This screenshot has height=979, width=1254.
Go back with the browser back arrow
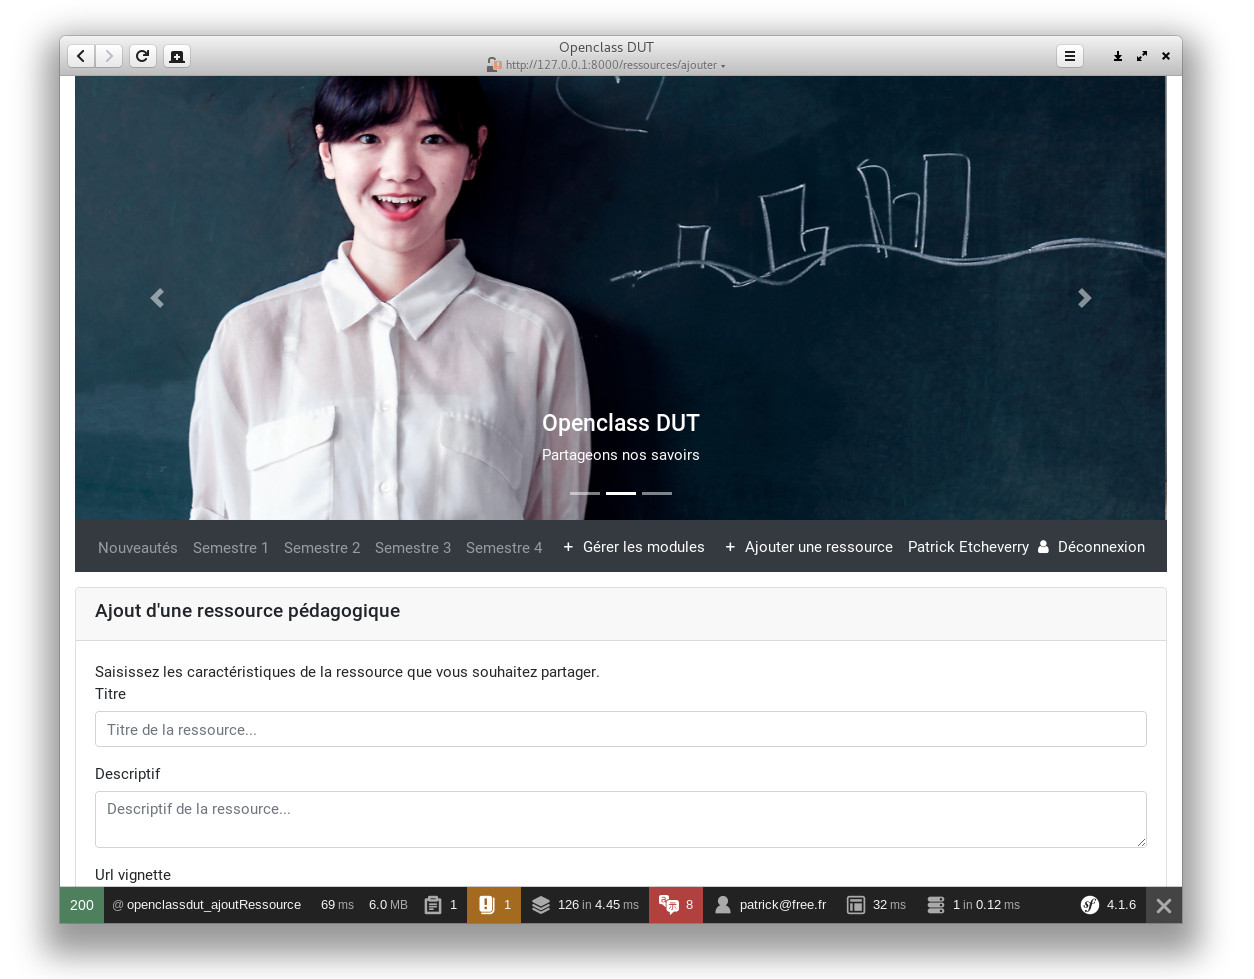pos(81,56)
